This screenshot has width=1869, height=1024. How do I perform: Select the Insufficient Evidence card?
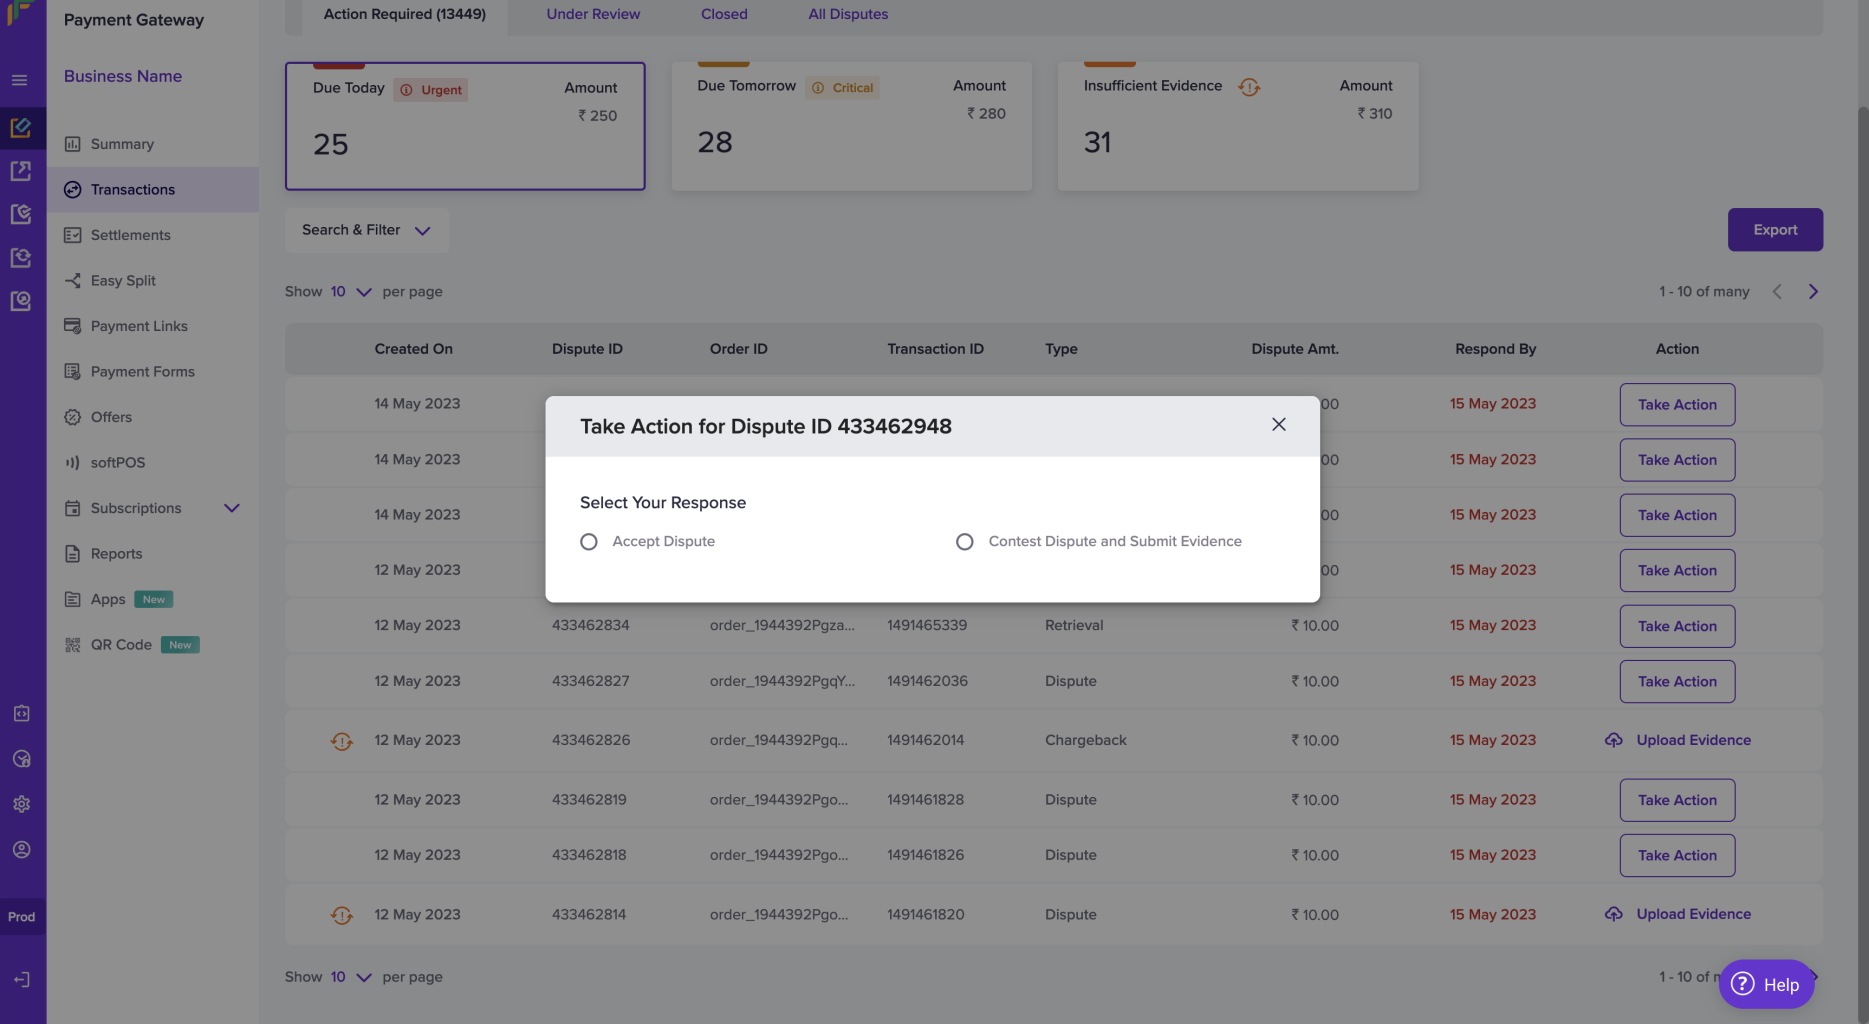coord(1238,126)
